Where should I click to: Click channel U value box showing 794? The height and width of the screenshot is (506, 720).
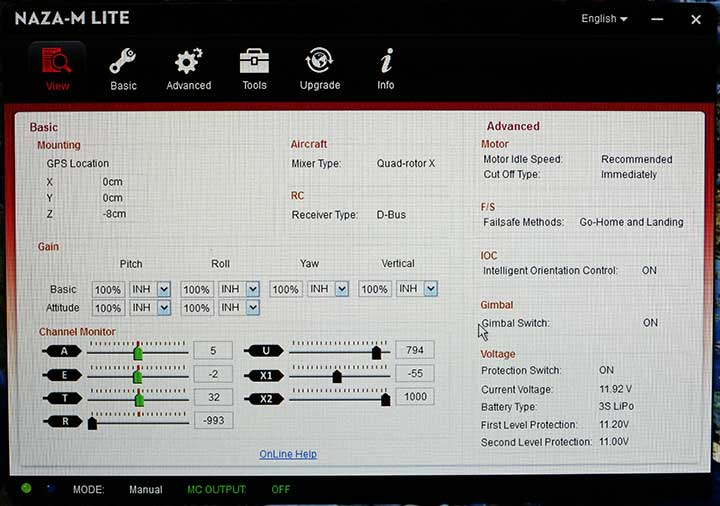point(415,350)
